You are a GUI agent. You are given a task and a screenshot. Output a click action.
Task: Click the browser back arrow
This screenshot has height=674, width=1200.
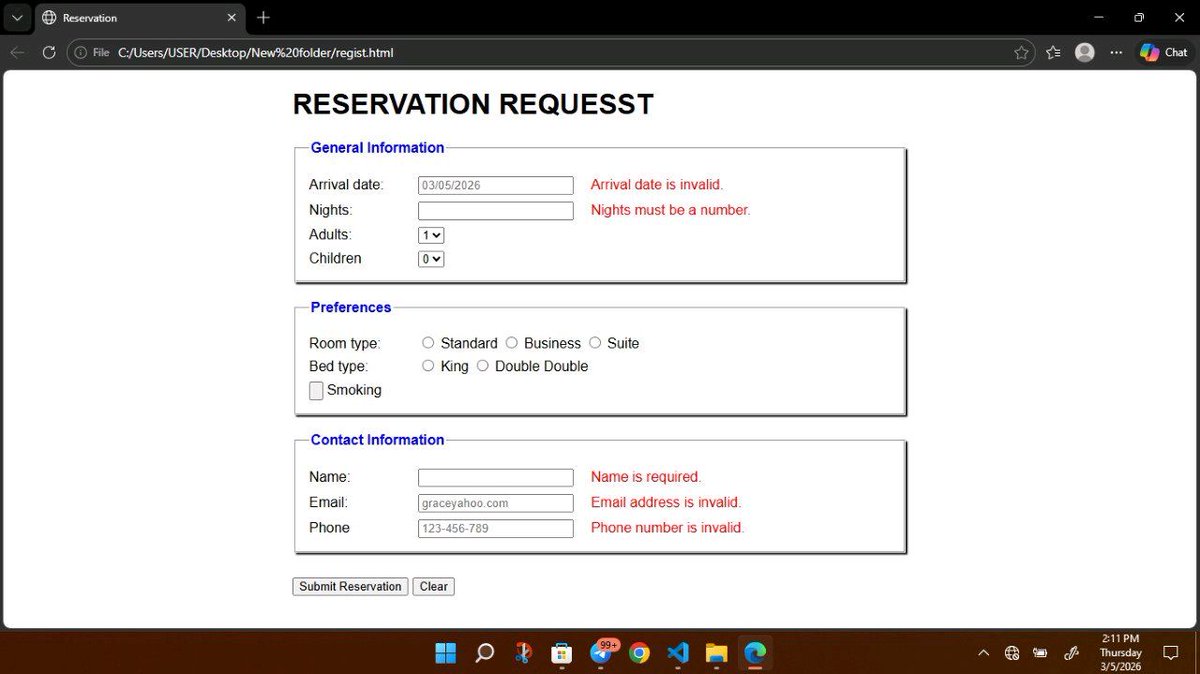[x=17, y=52]
